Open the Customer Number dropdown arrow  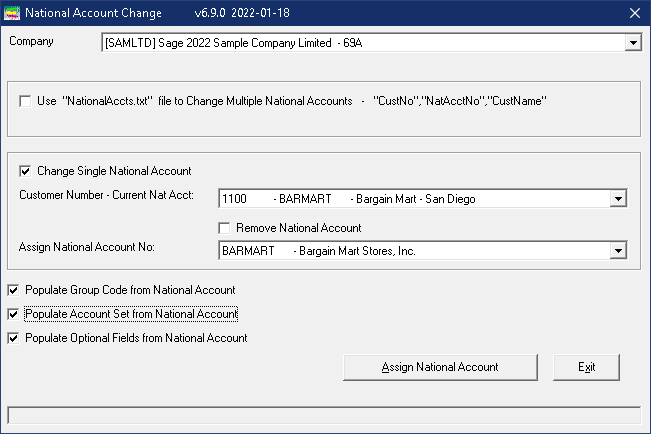(x=618, y=199)
